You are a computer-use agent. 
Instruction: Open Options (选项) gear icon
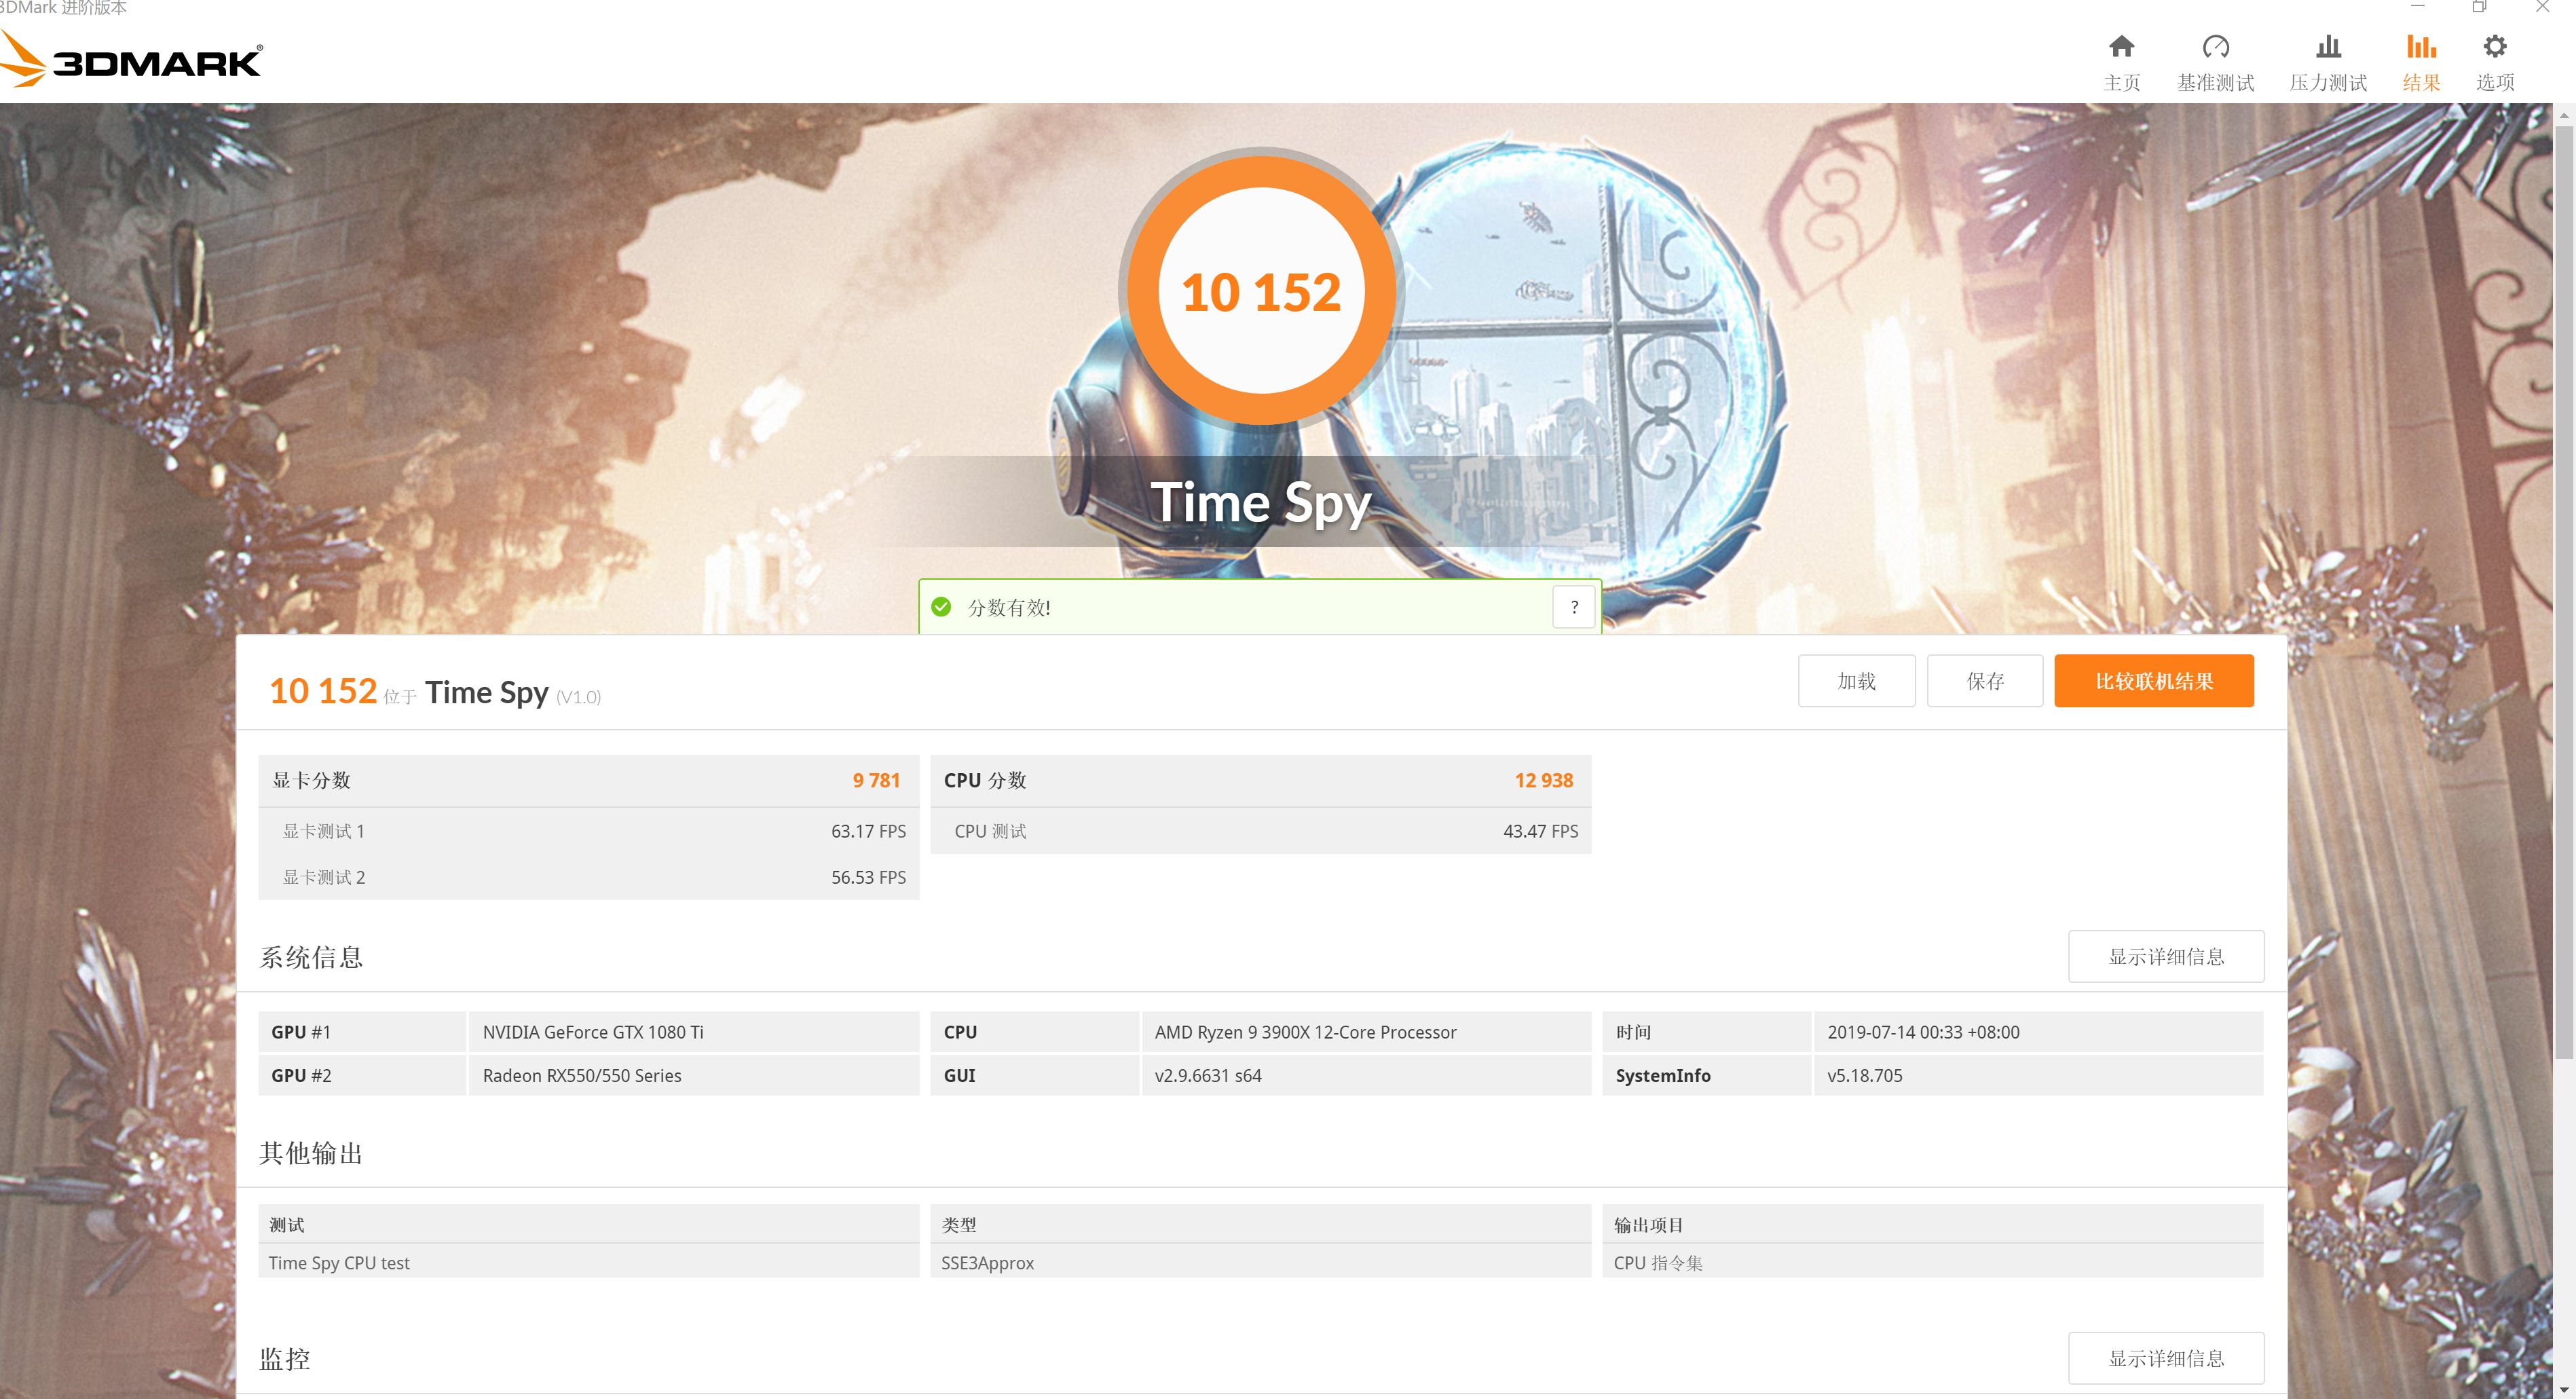coord(2494,47)
